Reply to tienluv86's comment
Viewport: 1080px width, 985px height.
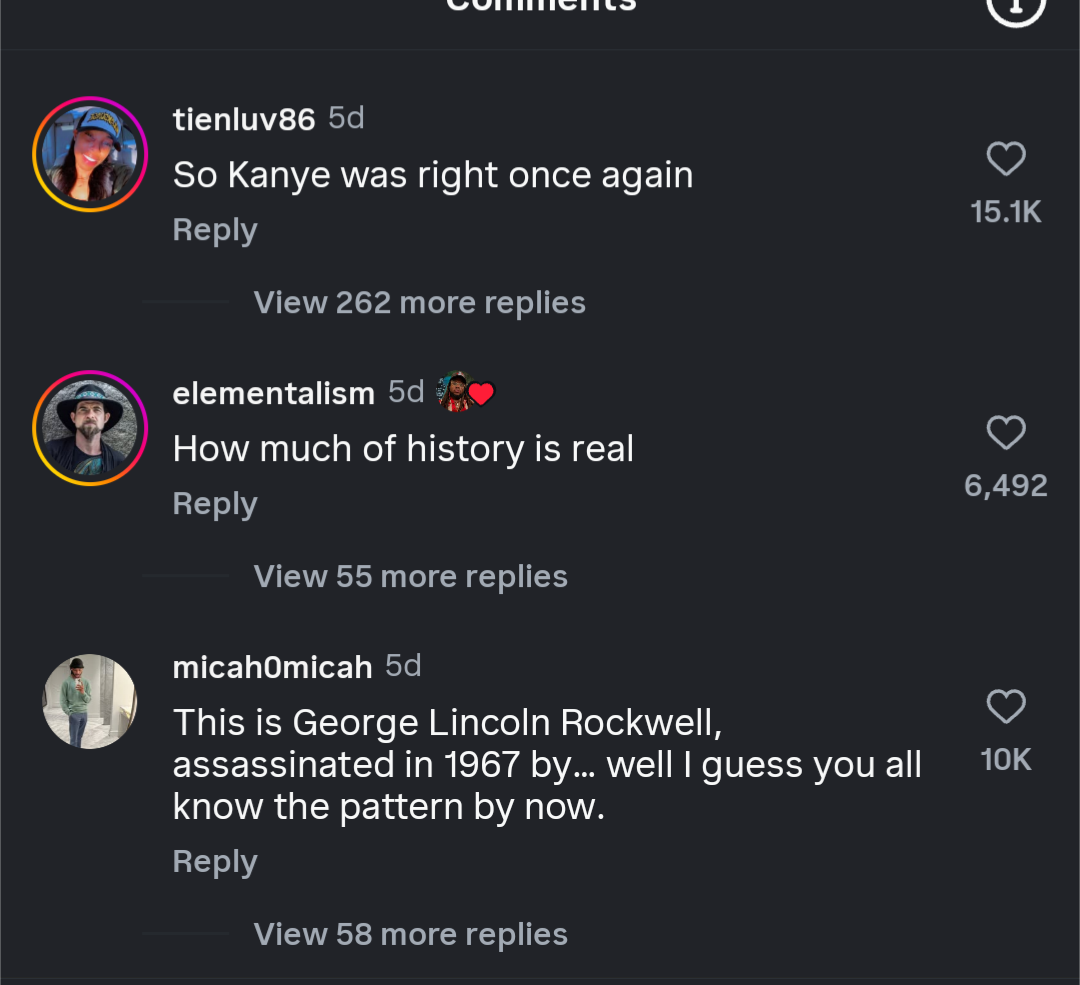coord(215,230)
